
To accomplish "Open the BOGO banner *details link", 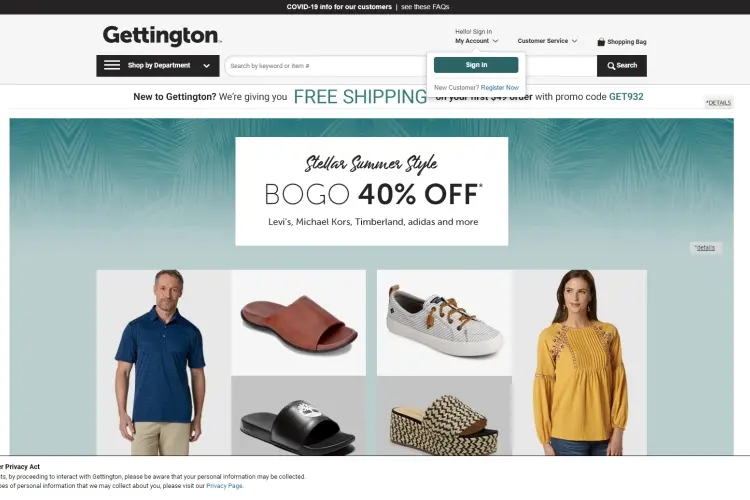I will point(705,248).
